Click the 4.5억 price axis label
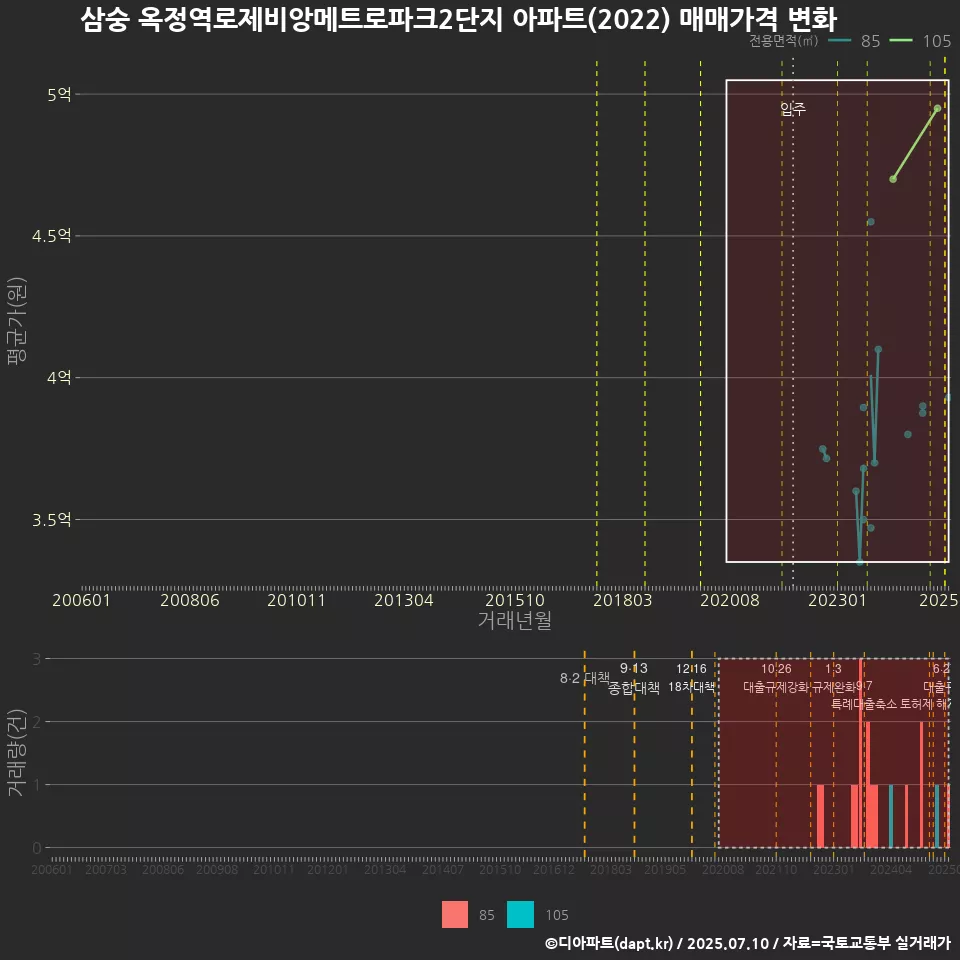This screenshot has width=960, height=960. click(x=51, y=236)
